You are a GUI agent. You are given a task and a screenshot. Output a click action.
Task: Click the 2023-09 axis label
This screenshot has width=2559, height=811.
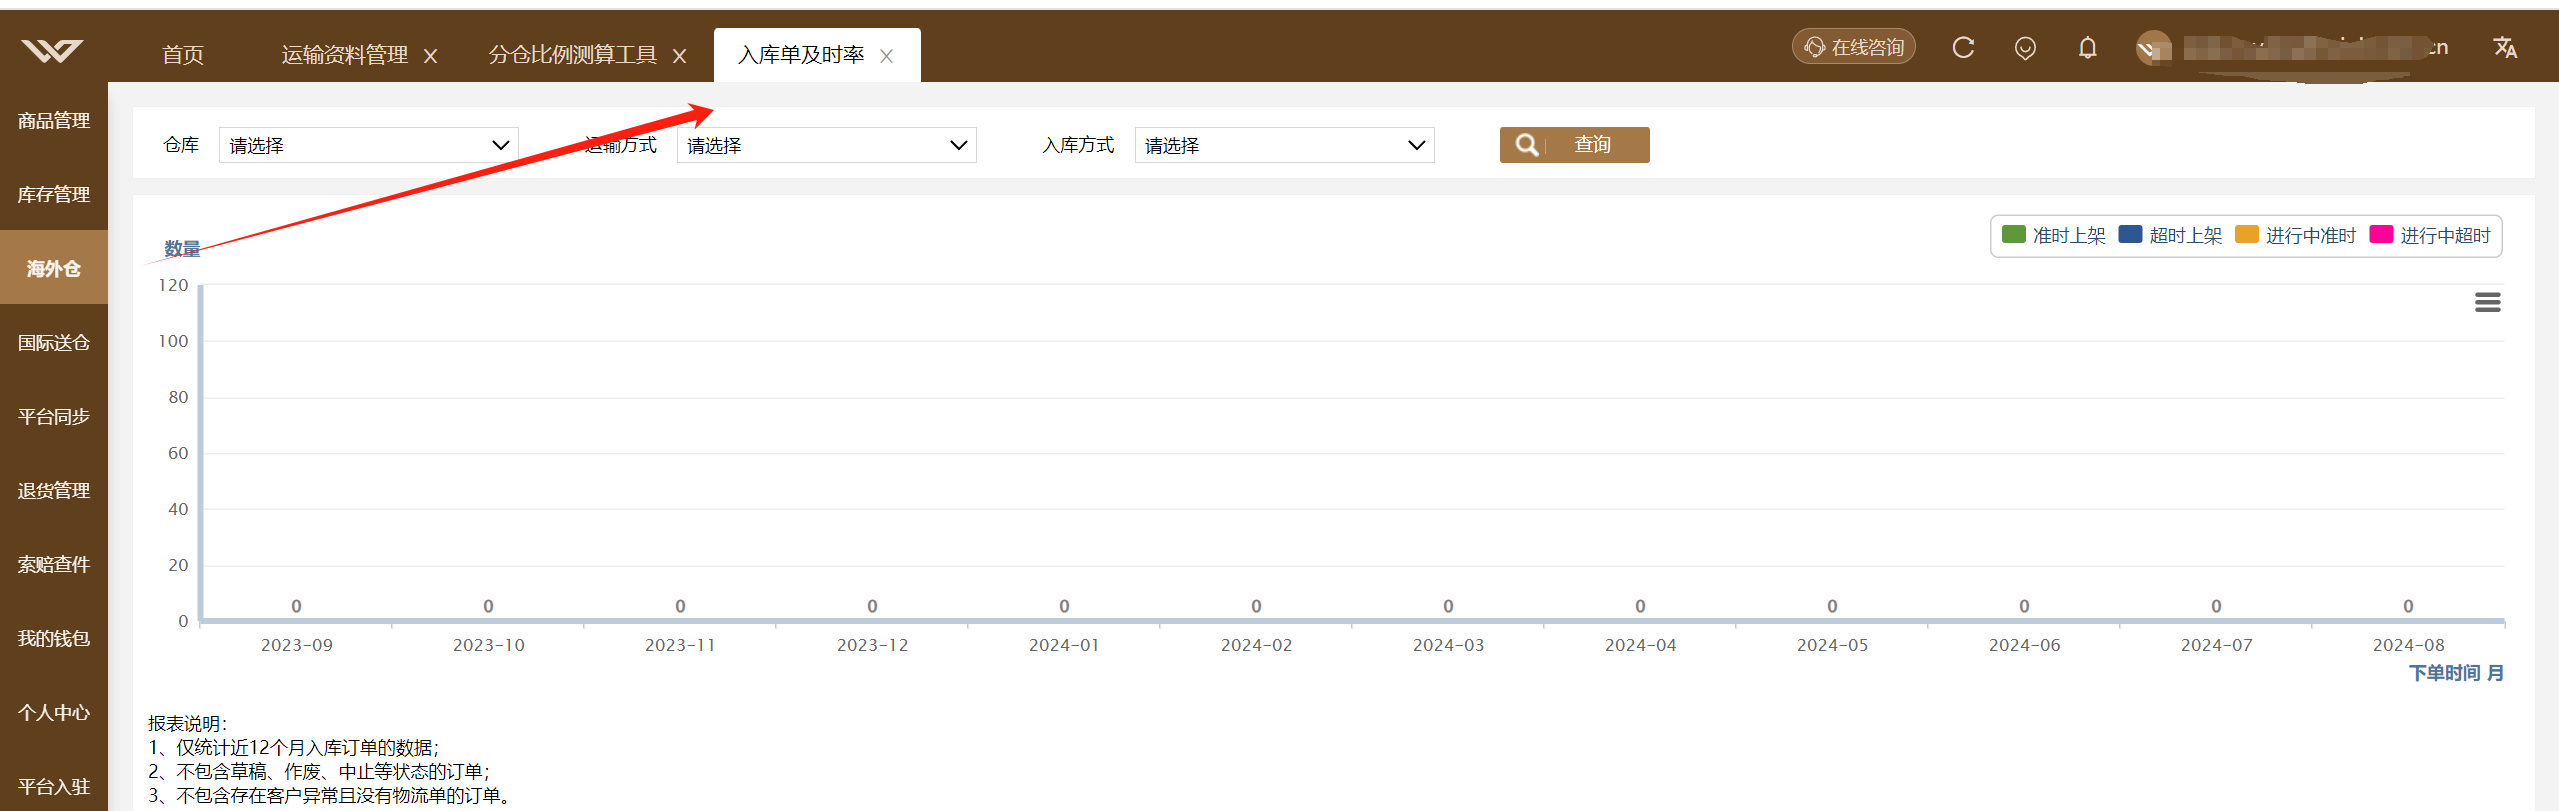[x=296, y=645]
